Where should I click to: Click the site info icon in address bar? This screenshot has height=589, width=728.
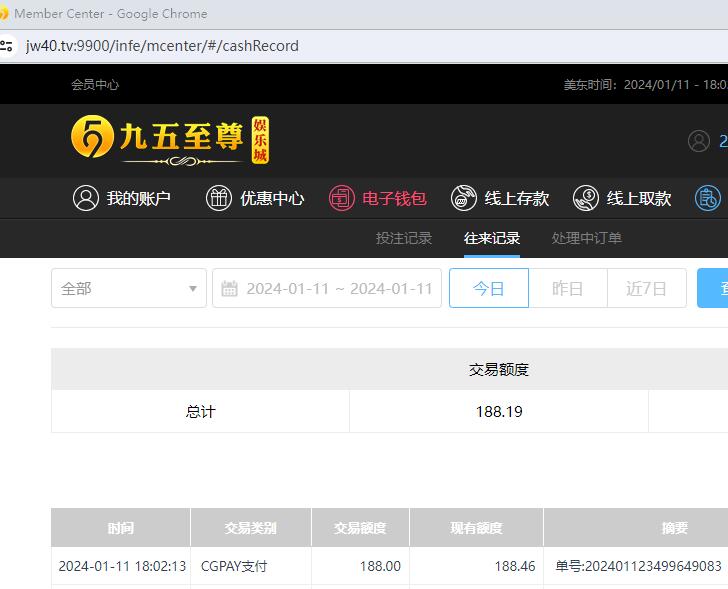(6, 46)
